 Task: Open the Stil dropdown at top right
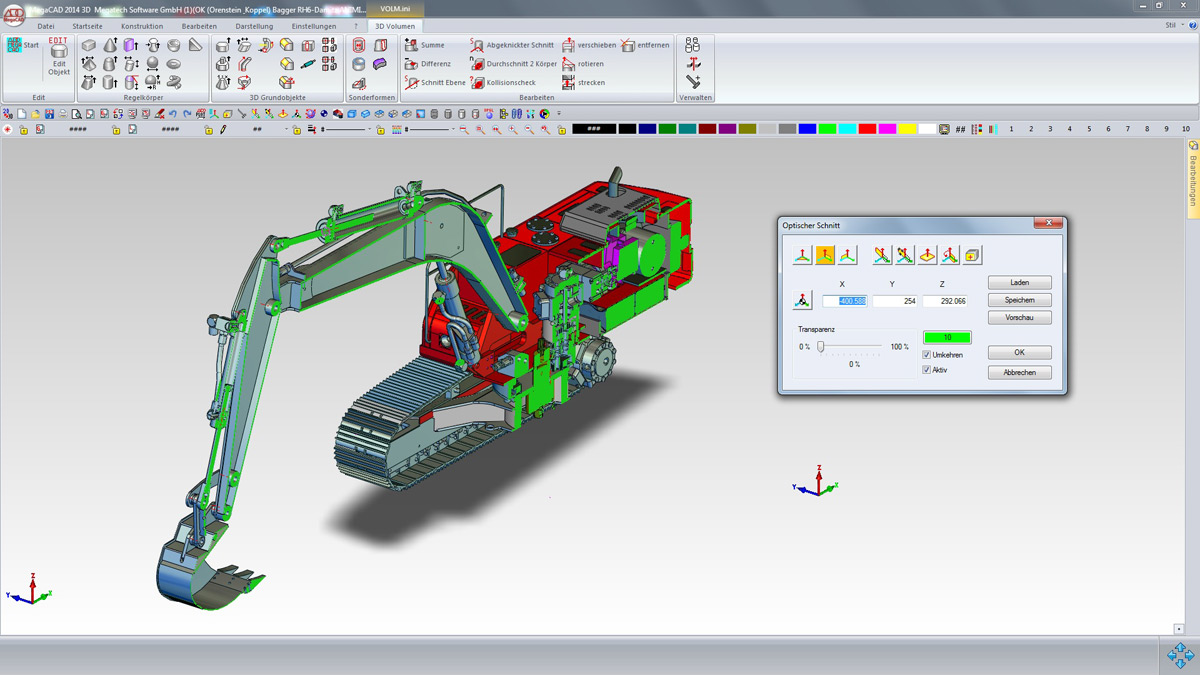pyautogui.click(x=1173, y=25)
